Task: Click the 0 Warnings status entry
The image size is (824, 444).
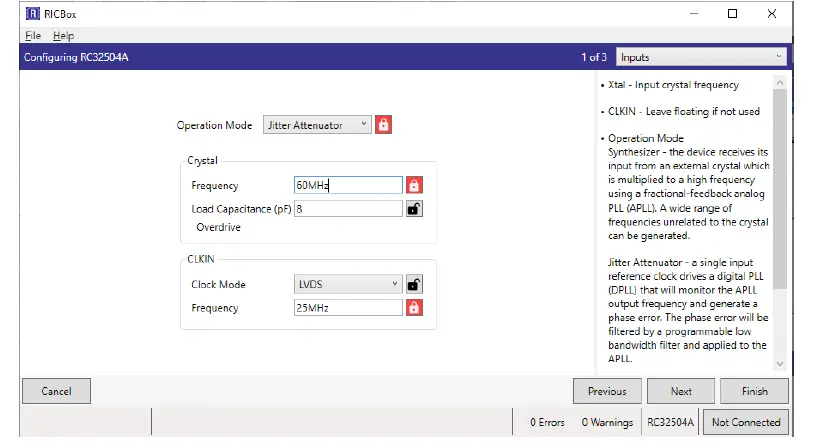Action: 607,422
